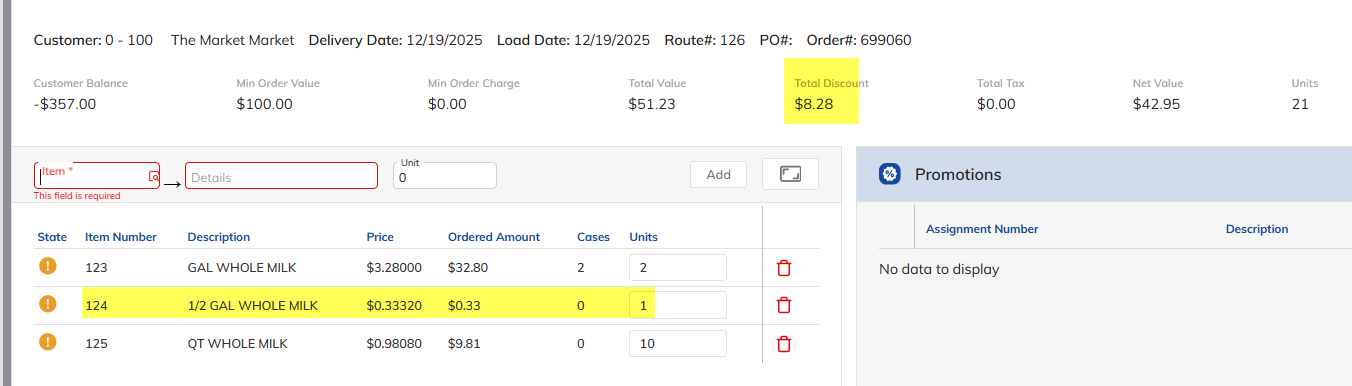Click the Total Discount value $8.28
Image resolution: width=1352 pixels, height=386 pixels.
814,103
